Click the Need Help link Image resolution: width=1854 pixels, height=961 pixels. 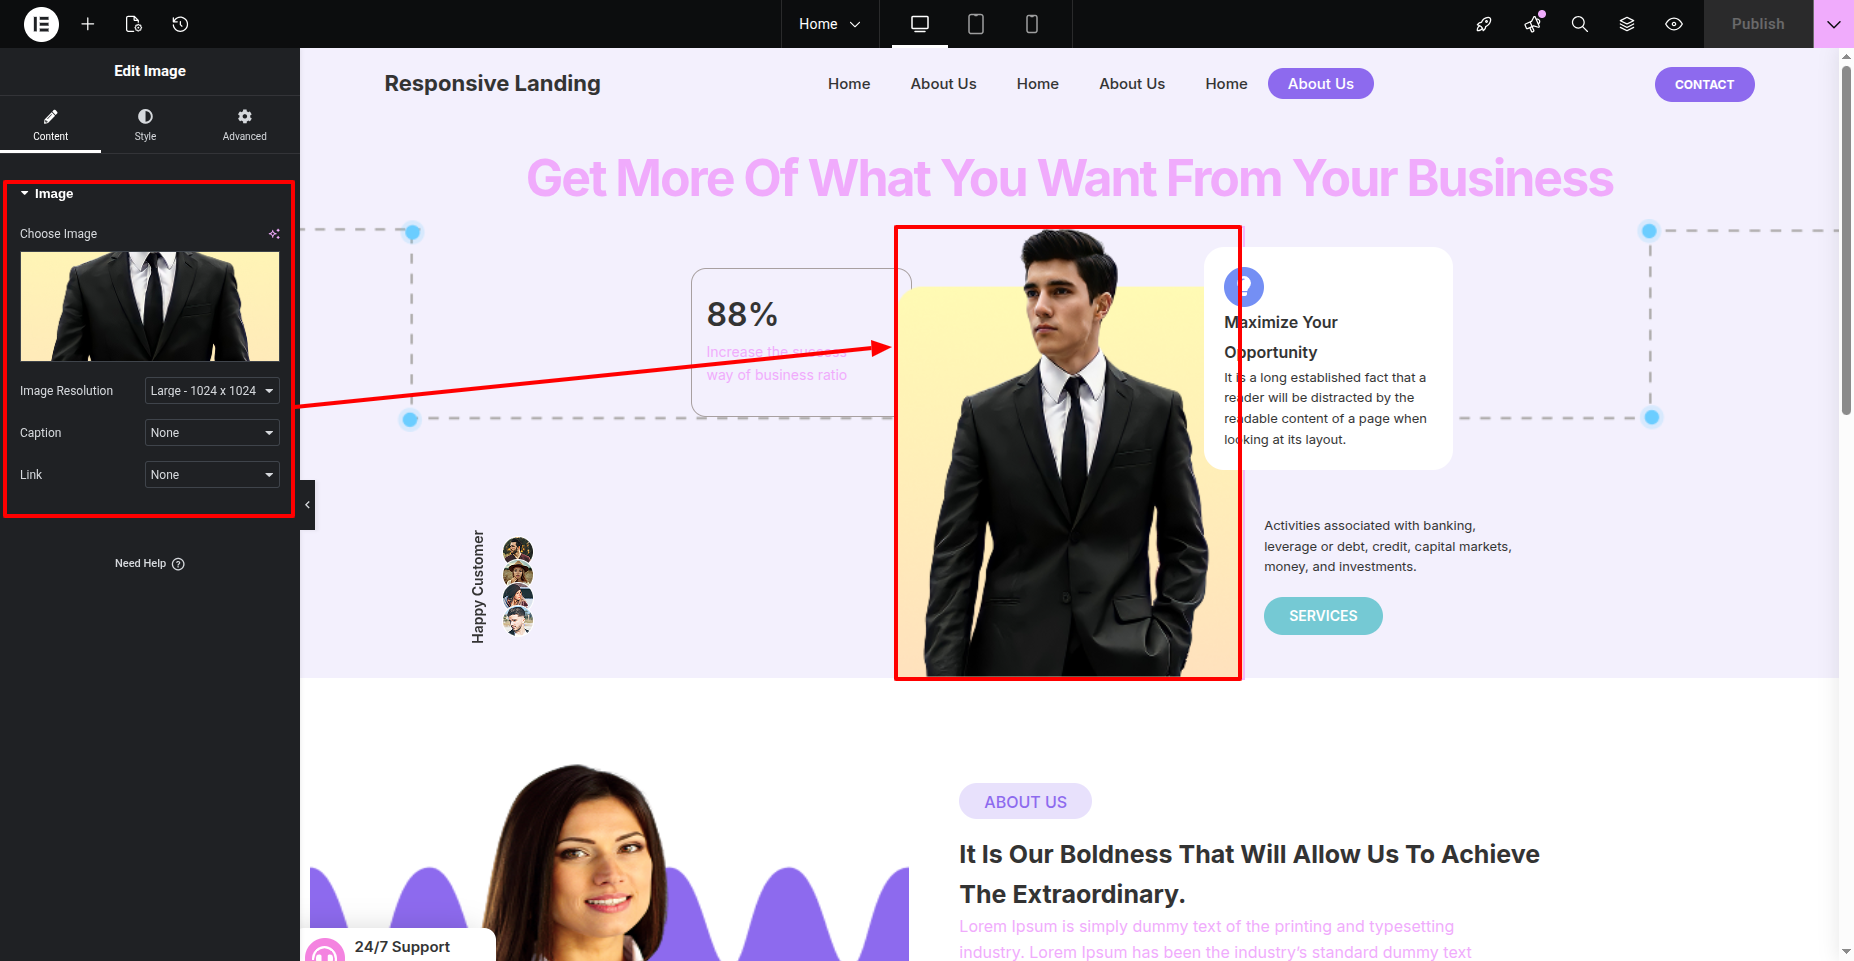pyautogui.click(x=150, y=564)
